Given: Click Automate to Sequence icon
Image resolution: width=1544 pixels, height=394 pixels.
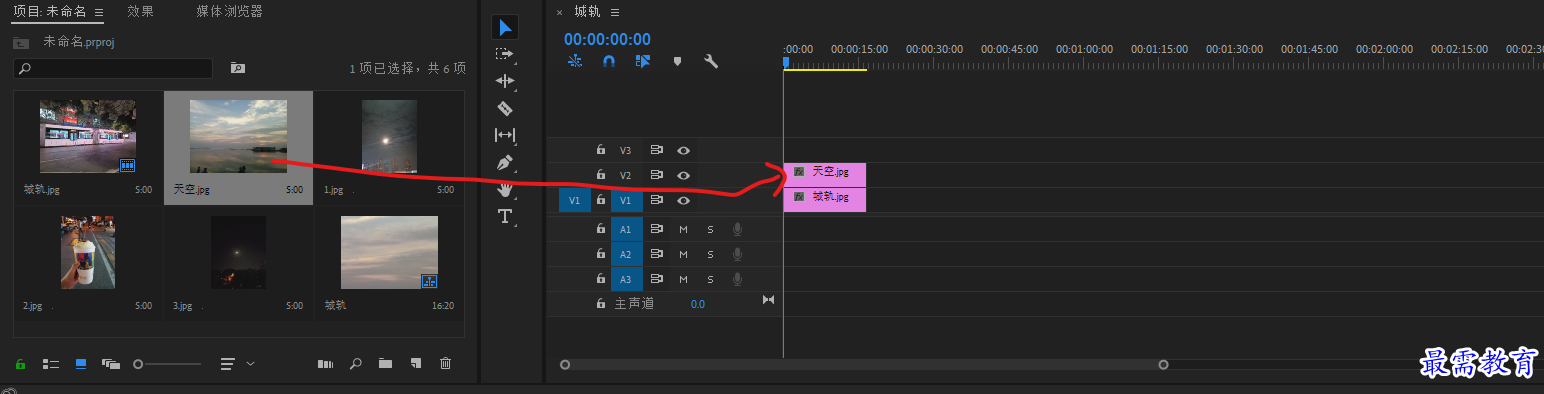Looking at the screenshot, I should click(325, 364).
